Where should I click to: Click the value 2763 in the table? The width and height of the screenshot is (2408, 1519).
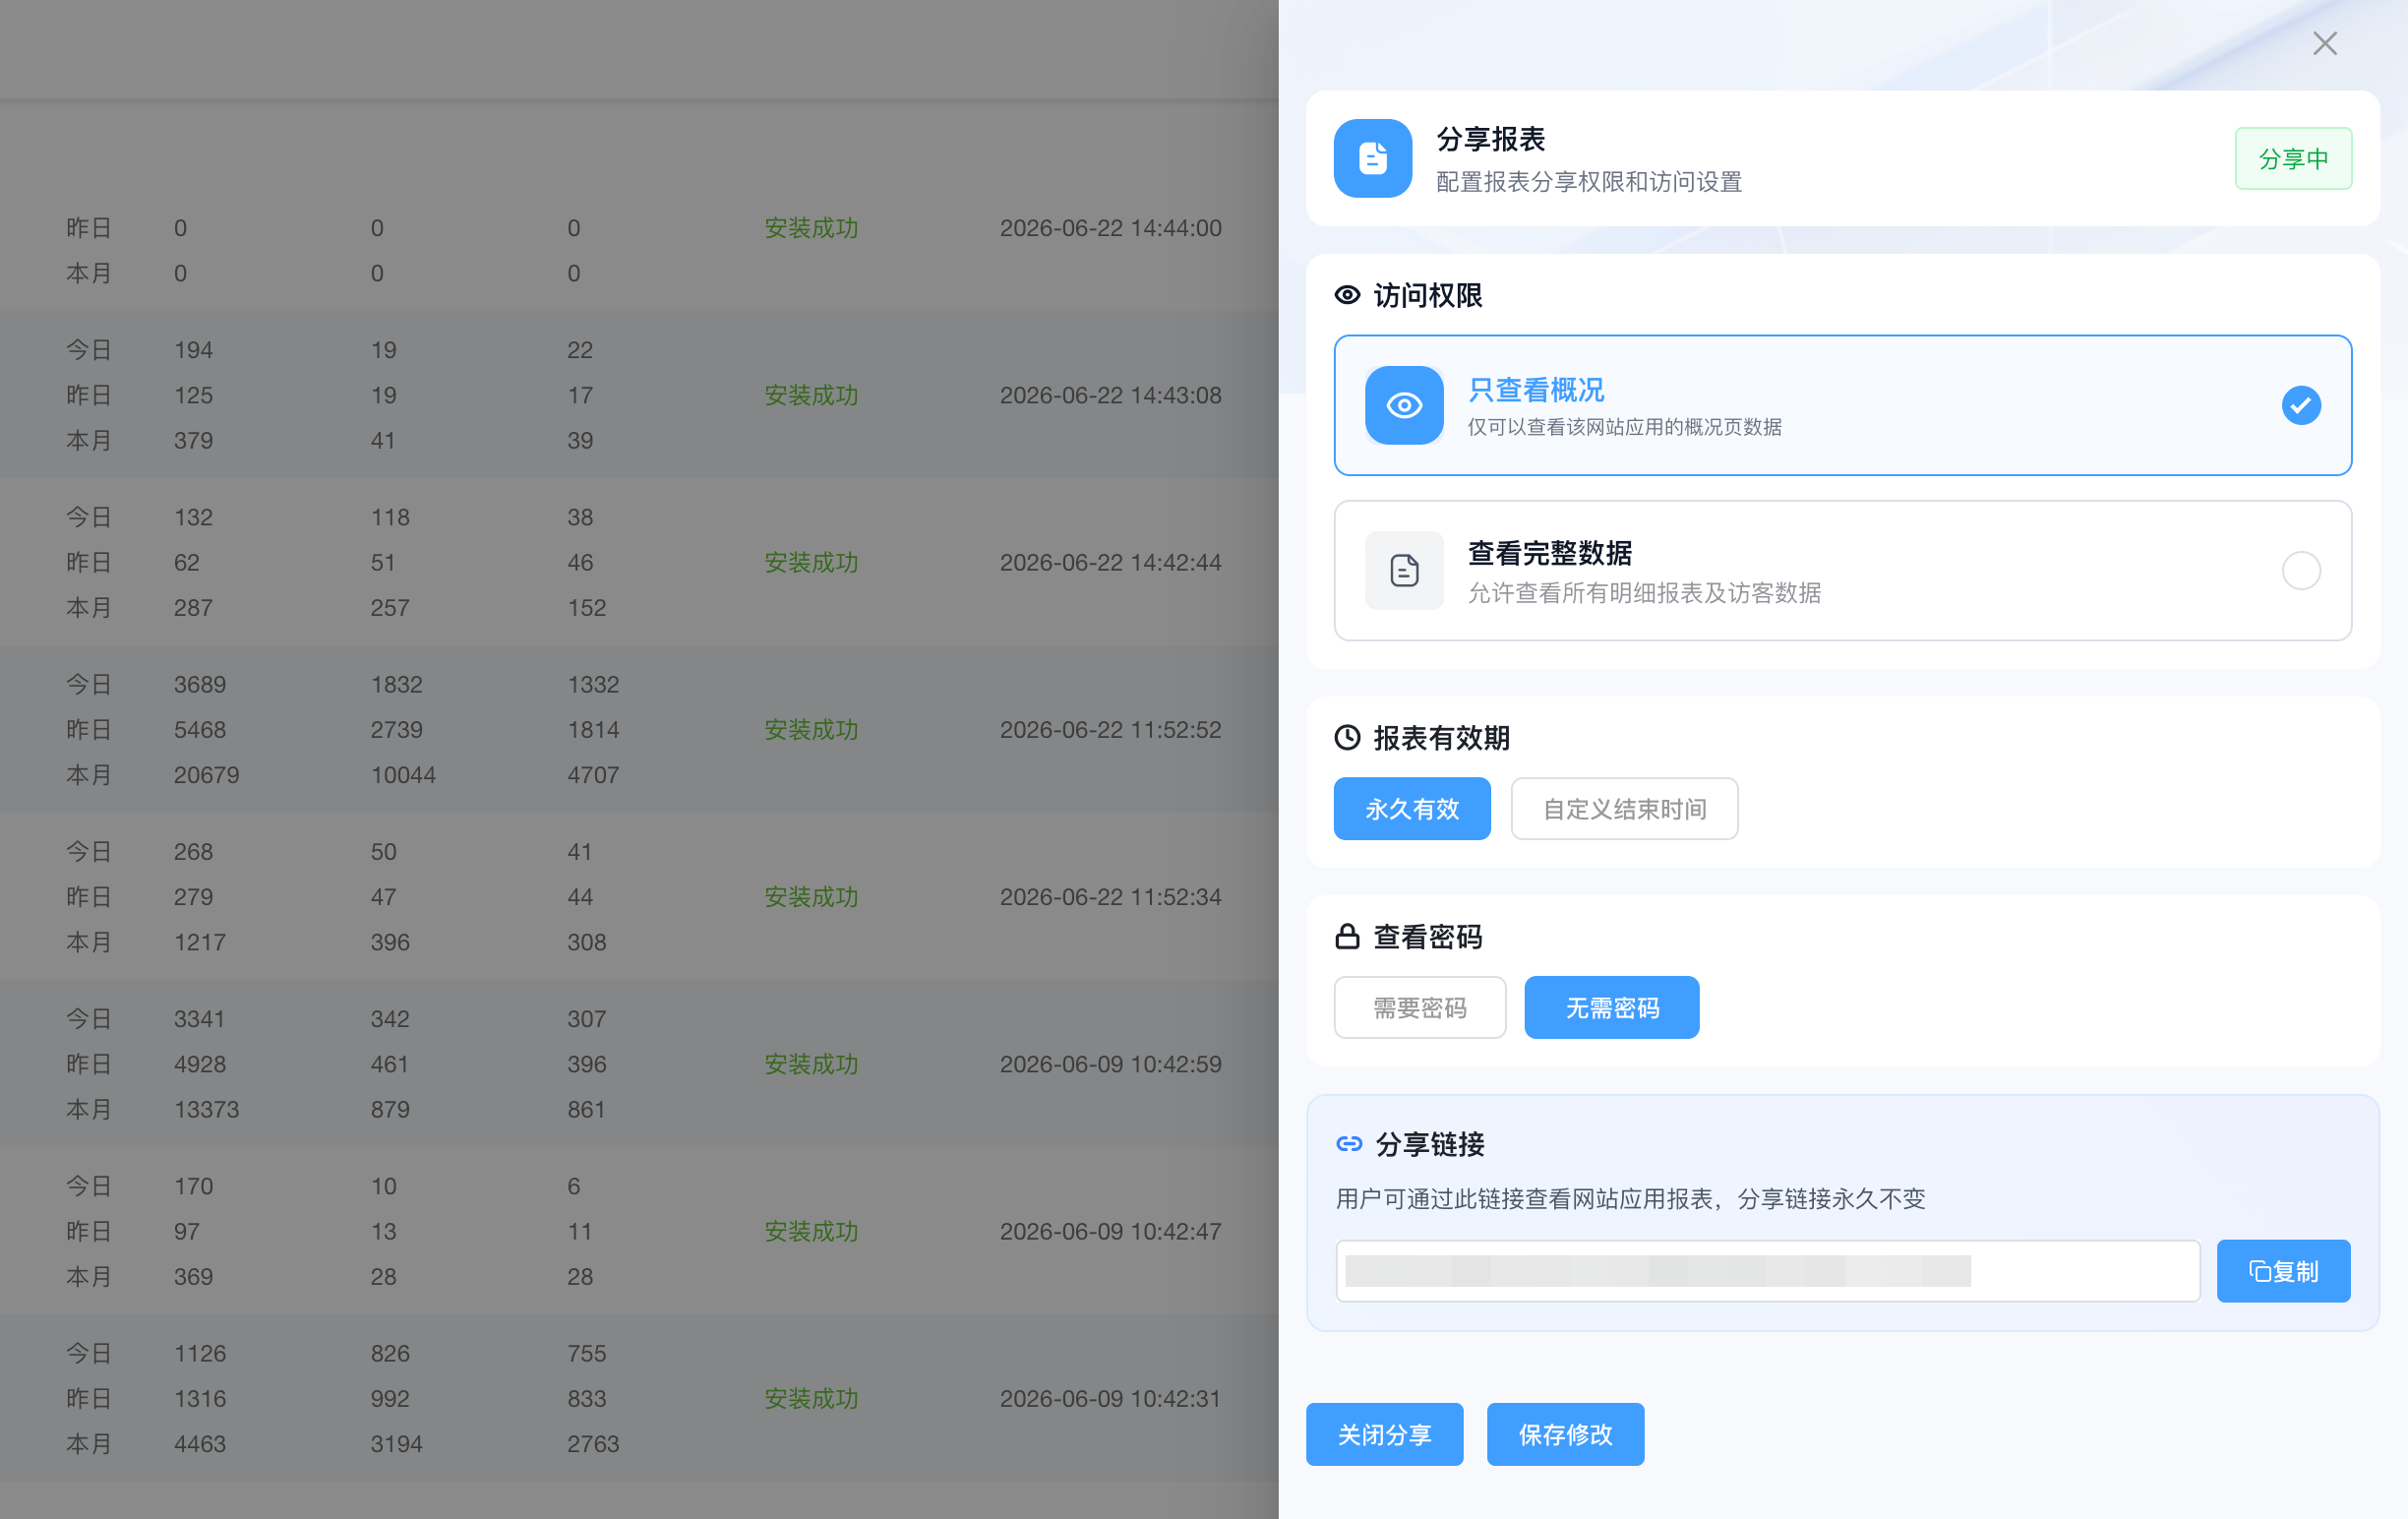tap(593, 1443)
